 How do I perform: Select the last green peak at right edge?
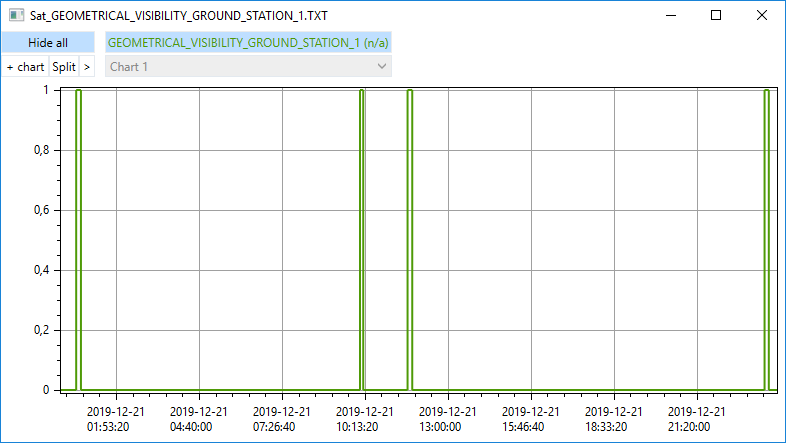766,92
